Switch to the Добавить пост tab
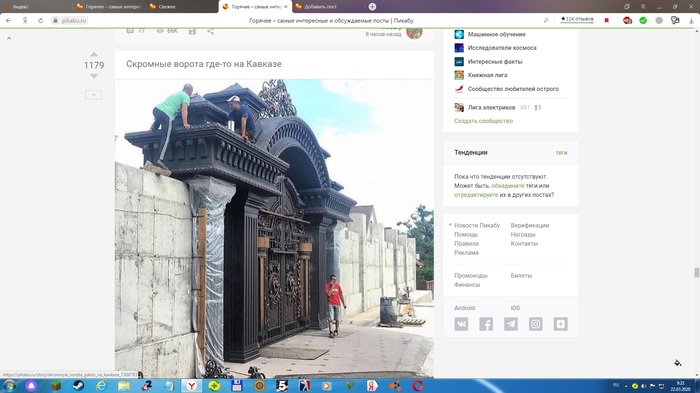Viewport: 700px width, 393px height. (328, 7)
